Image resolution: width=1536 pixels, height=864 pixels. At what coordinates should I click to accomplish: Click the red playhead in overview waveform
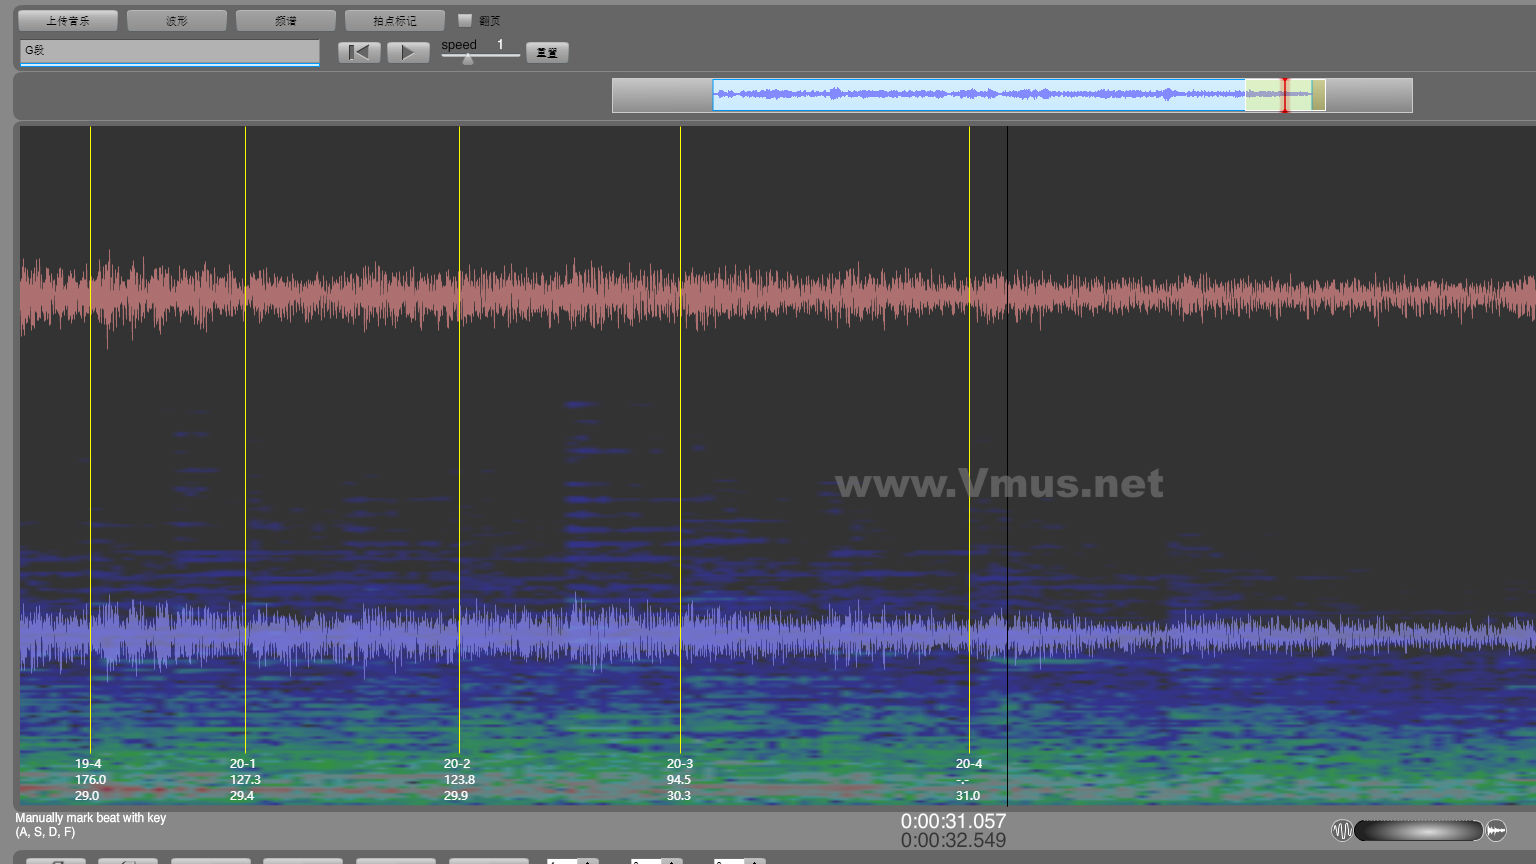point(1285,95)
